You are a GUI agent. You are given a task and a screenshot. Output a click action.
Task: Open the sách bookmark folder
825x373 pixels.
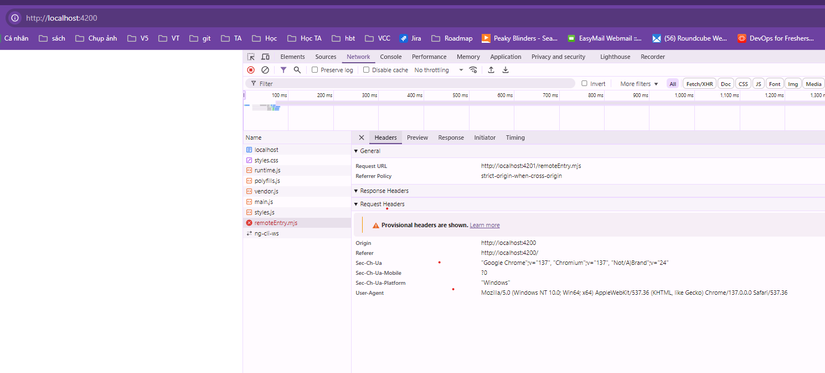click(x=52, y=38)
